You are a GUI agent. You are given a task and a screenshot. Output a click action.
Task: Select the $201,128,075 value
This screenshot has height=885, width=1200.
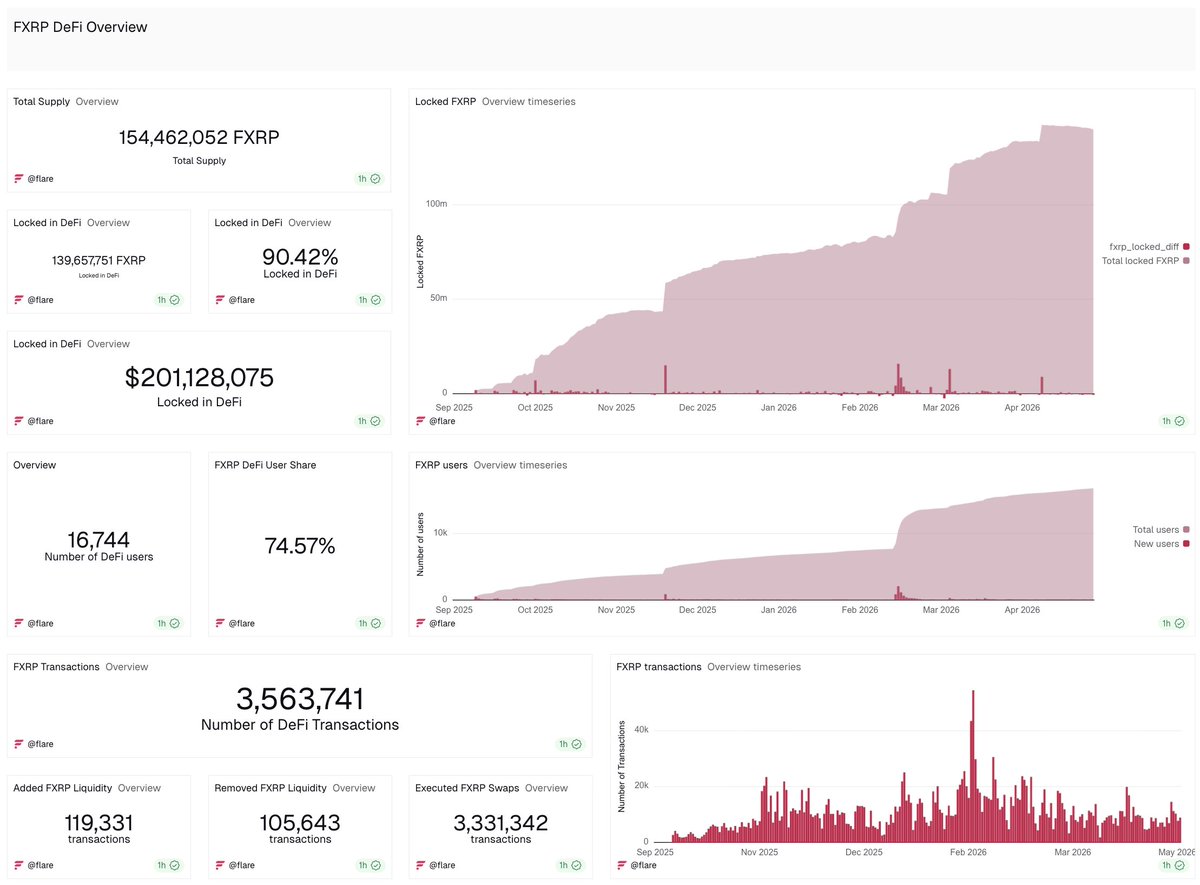point(199,378)
